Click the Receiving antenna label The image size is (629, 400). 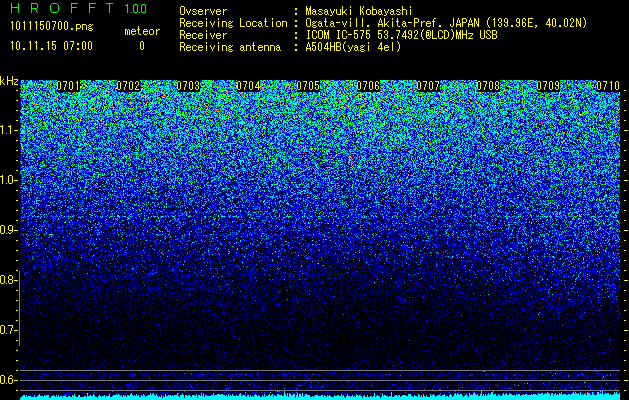(230, 47)
